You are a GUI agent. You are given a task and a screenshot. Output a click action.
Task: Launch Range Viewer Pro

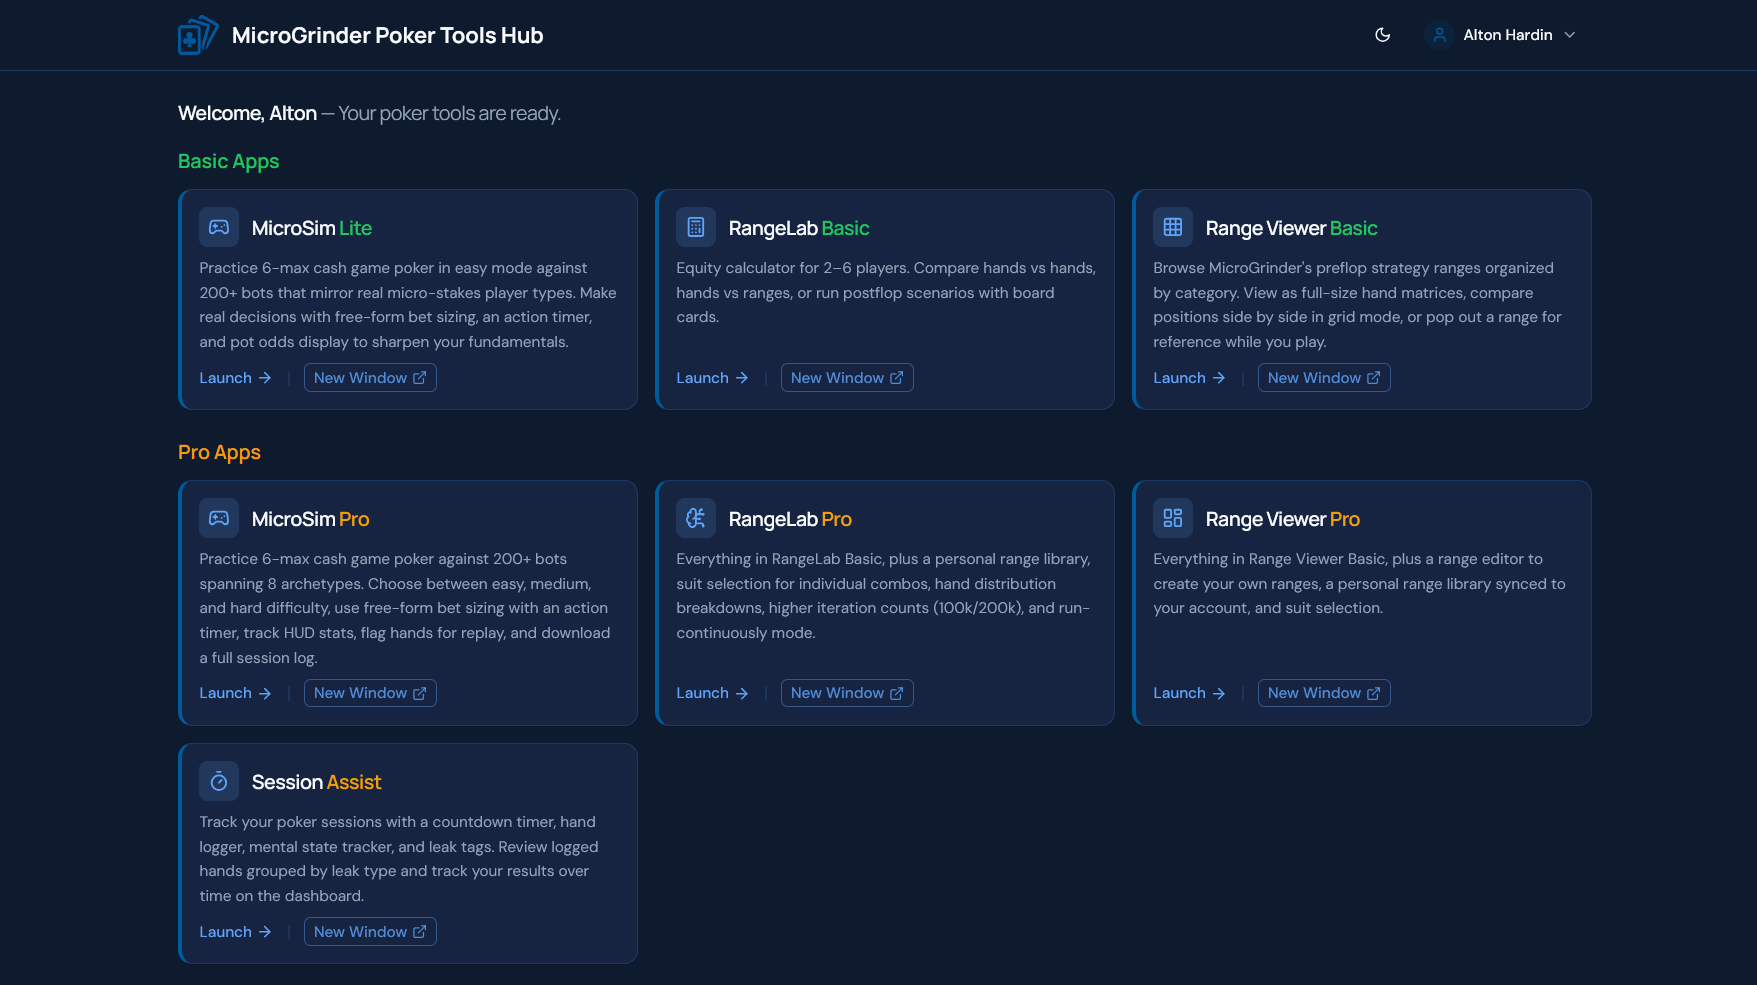coord(1189,693)
